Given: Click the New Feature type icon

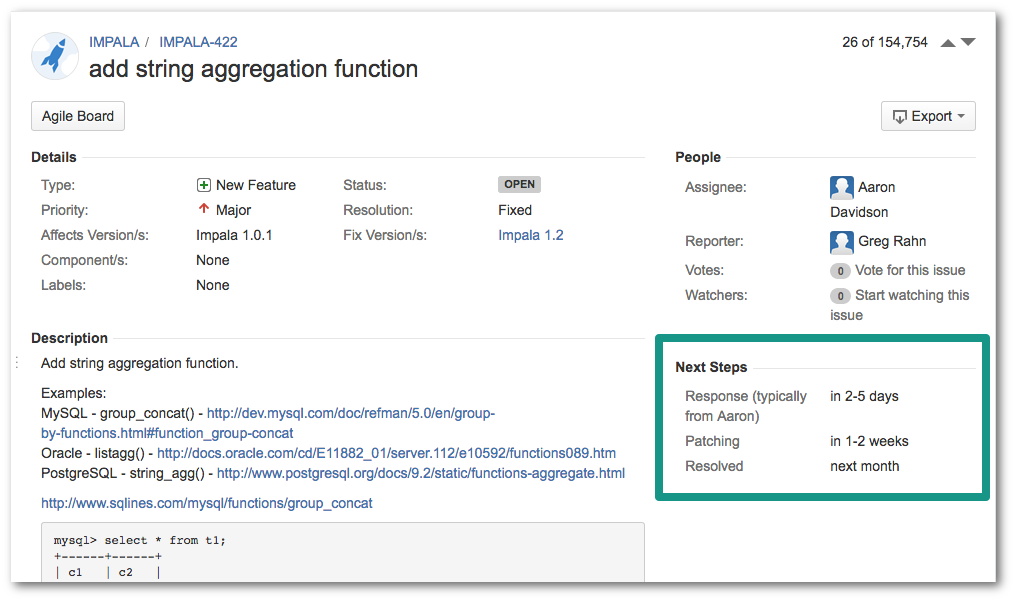Looking at the screenshot, I should tap(203, 185).
